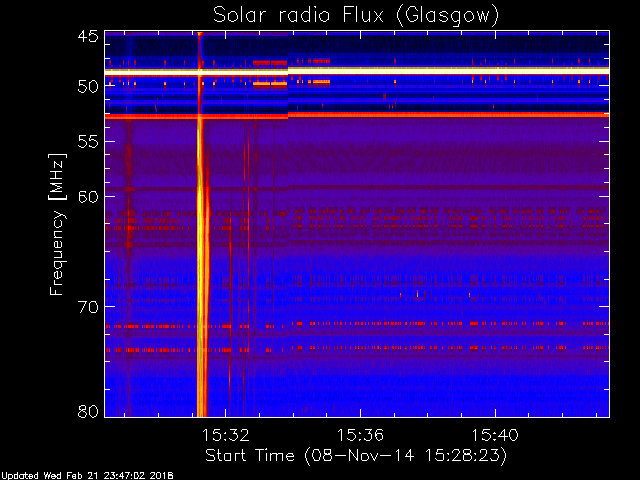
Task: Click the "45" frequency tick label
Action: pos(88,36)
